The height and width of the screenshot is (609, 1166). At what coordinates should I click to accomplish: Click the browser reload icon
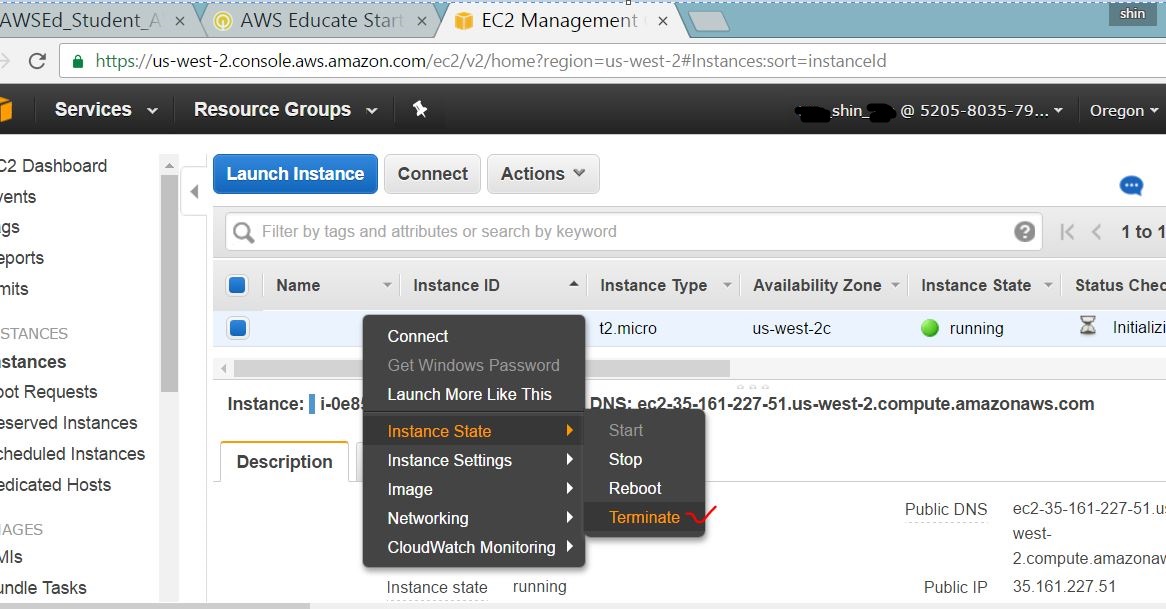point(37,61)
